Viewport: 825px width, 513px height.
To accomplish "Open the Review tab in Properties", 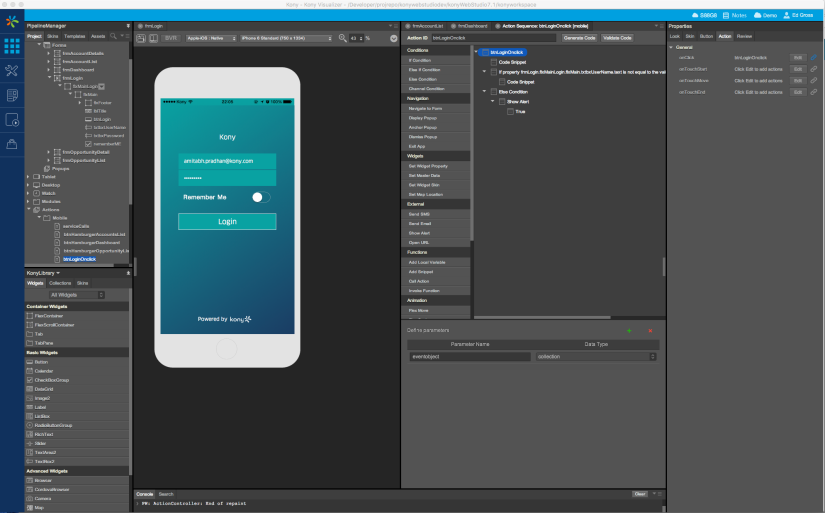I will tap(744, 36).
